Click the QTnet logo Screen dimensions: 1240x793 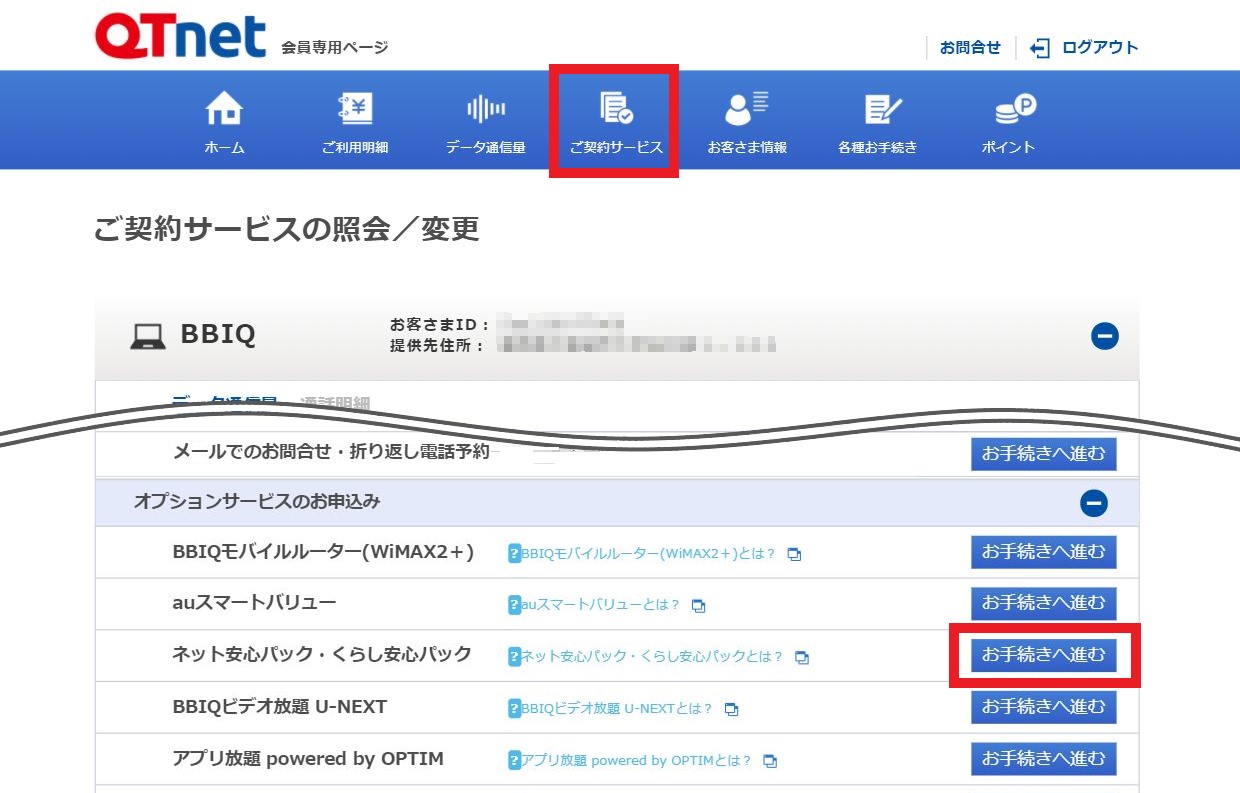181,37
